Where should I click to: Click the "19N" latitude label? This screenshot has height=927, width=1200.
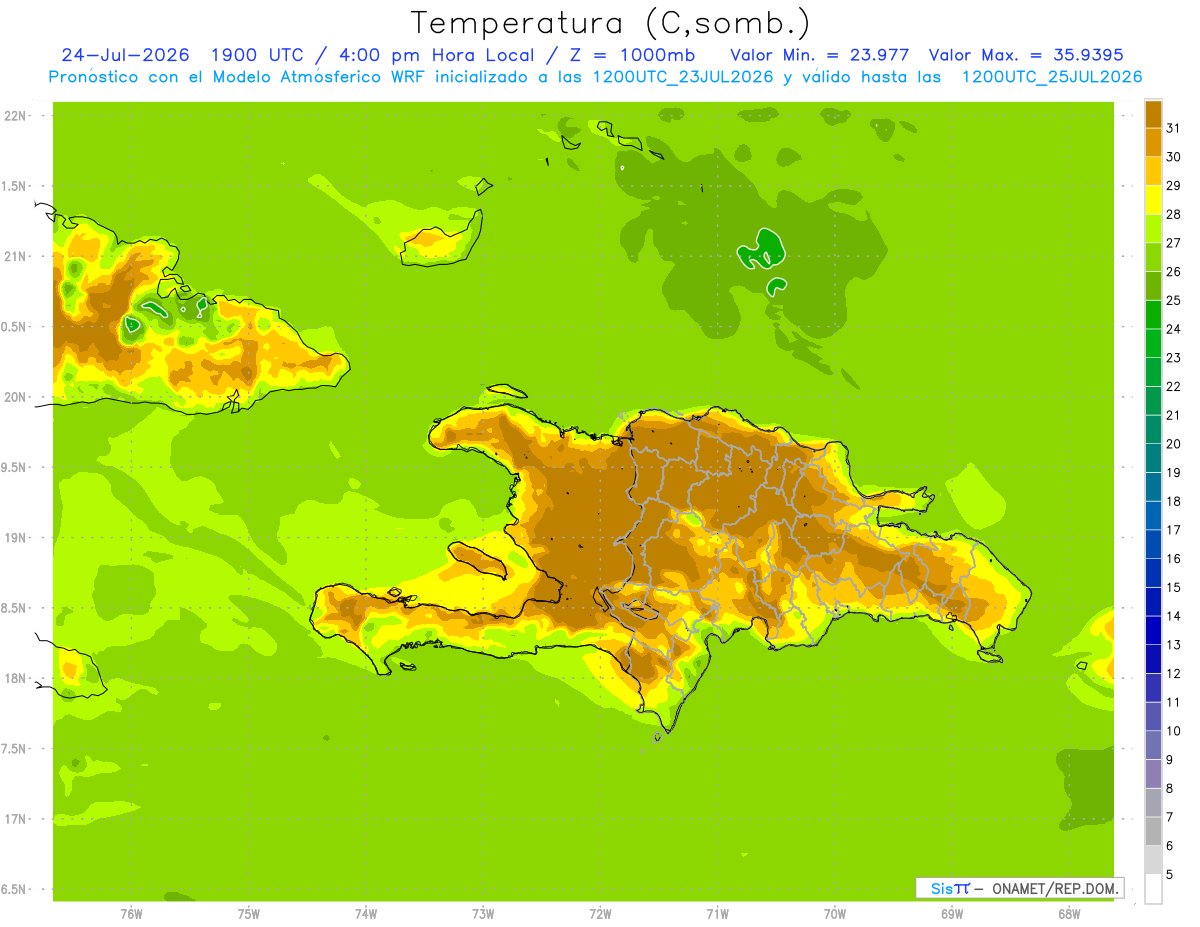[15, 538]
